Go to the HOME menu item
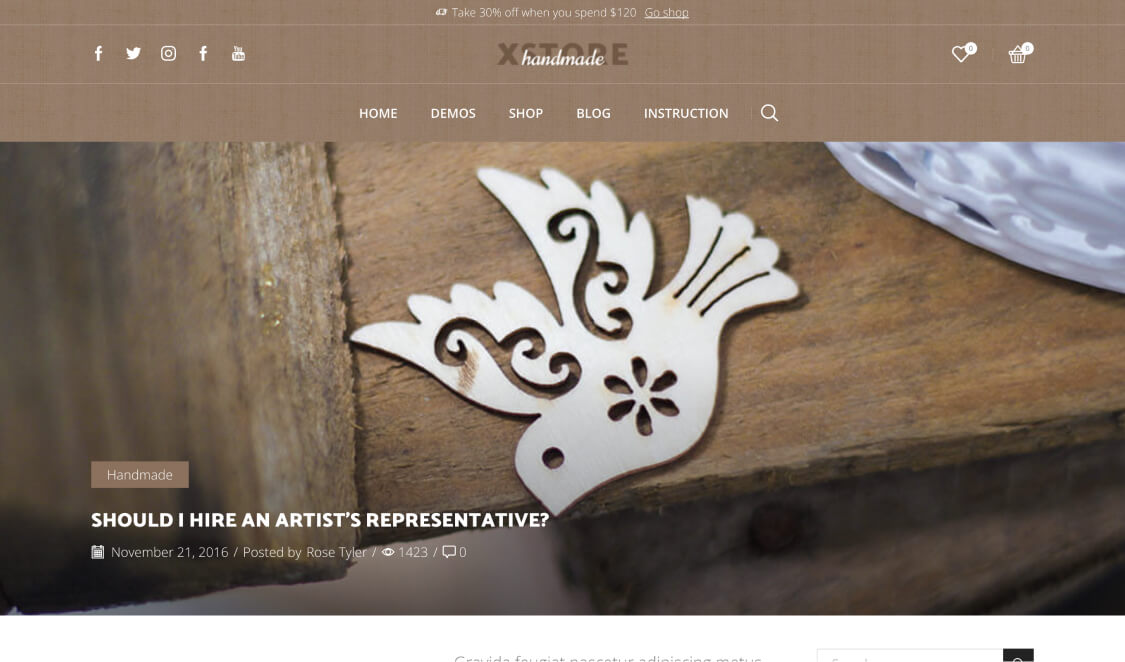 [x=378, y=113]
